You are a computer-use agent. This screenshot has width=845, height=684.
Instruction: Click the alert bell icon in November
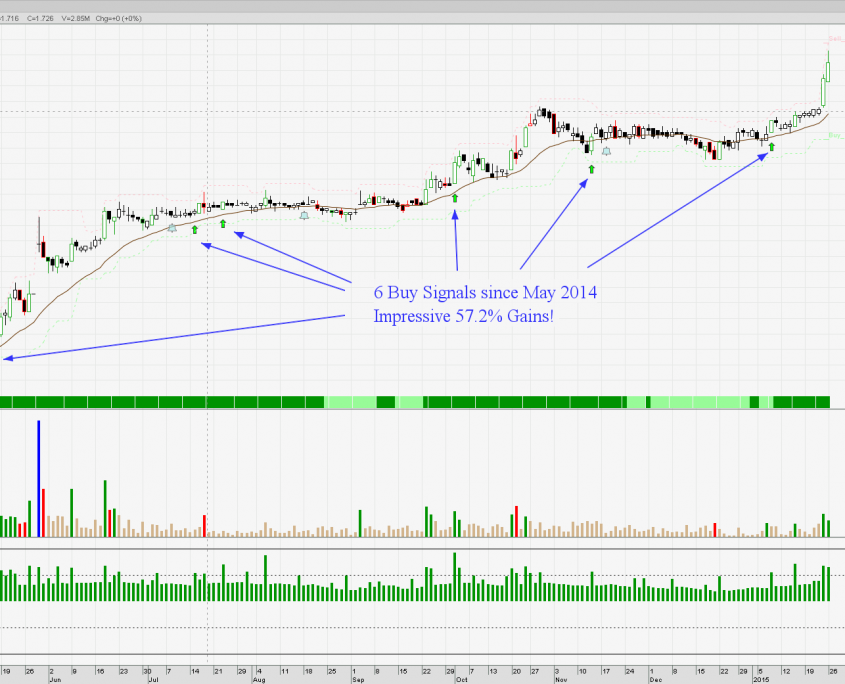pos(606,151)
